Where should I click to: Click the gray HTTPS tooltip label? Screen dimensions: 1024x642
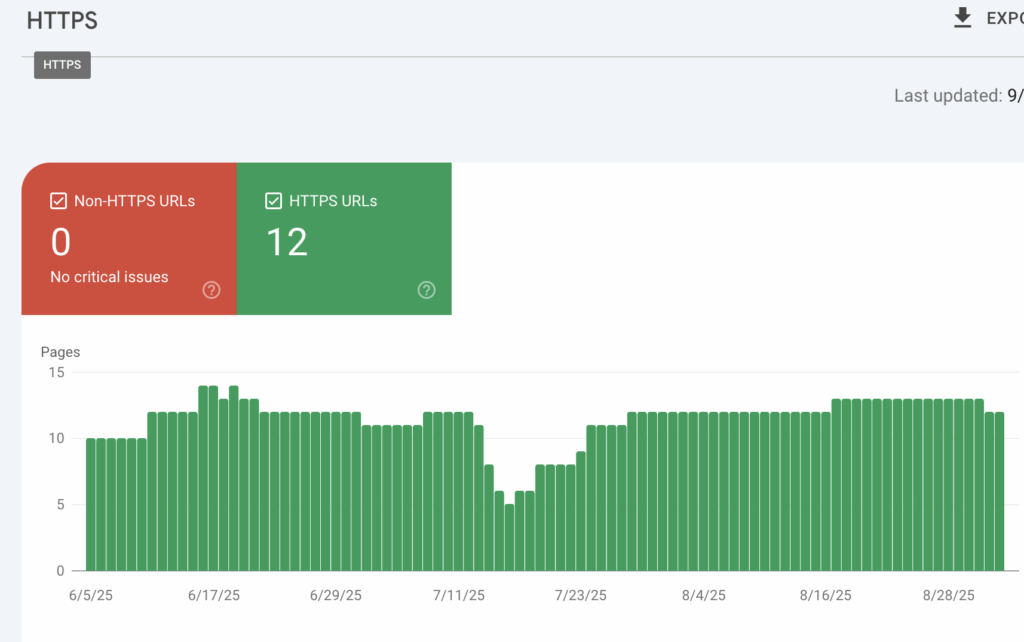click(62, 65)
